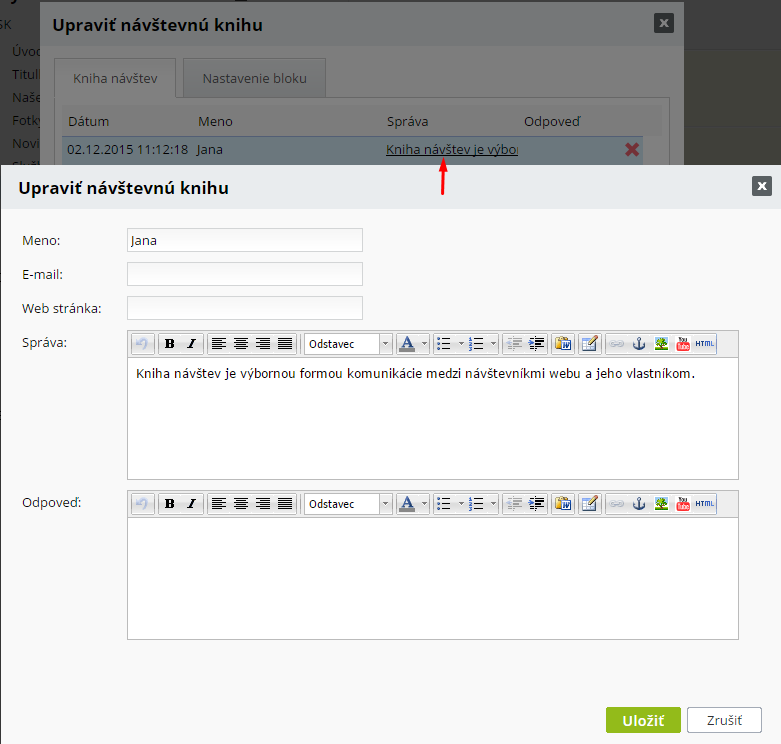Viewport: 781px width, 744px height.
Task: Click Undo in the Správa editor toolbar
Action: click(x=142, y=344)
